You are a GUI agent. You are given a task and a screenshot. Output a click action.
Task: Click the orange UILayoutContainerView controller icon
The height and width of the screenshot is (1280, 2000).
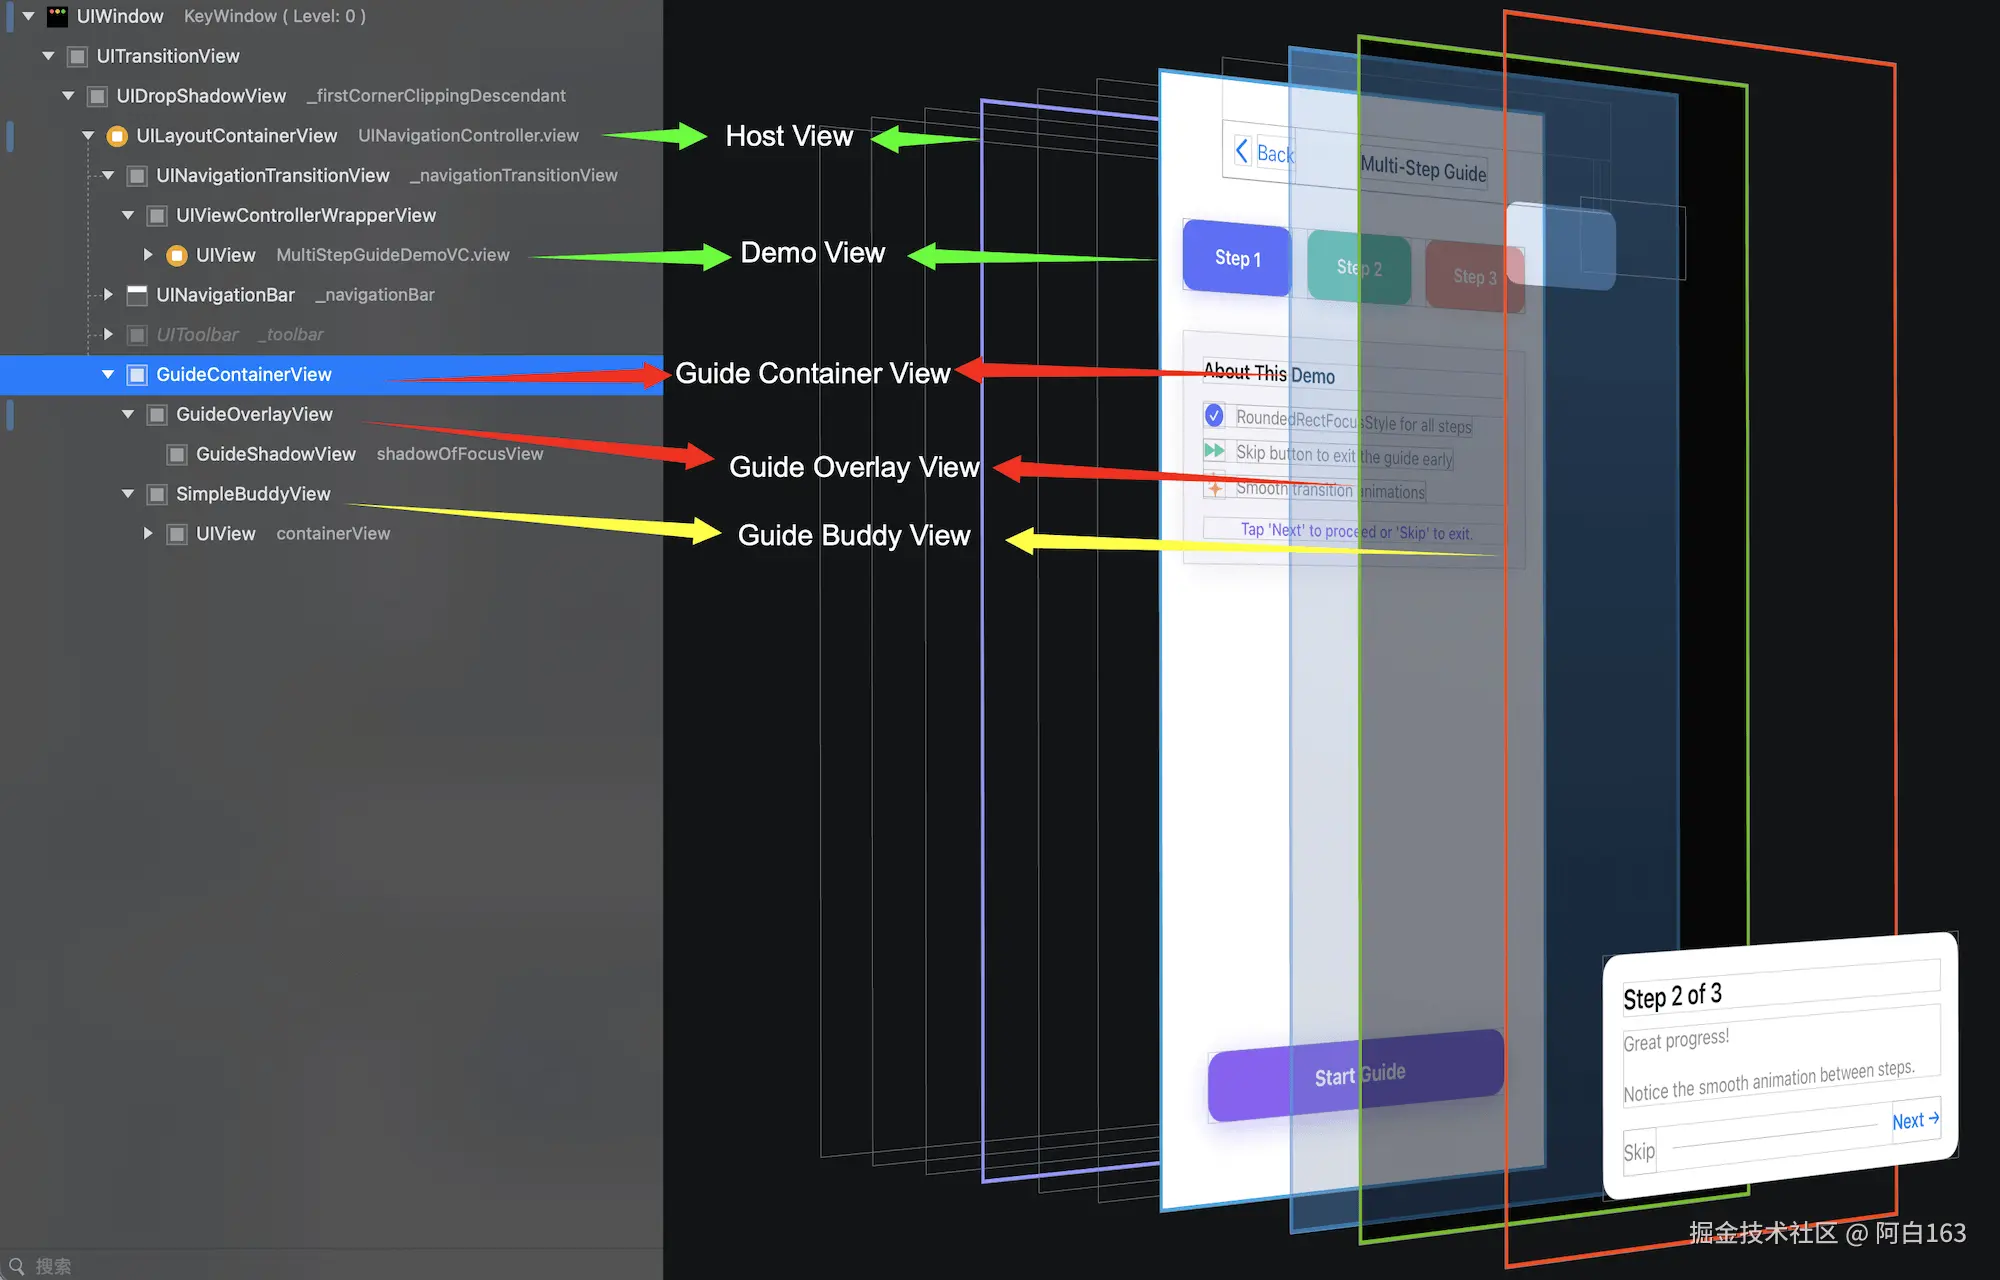pos(117,136)
